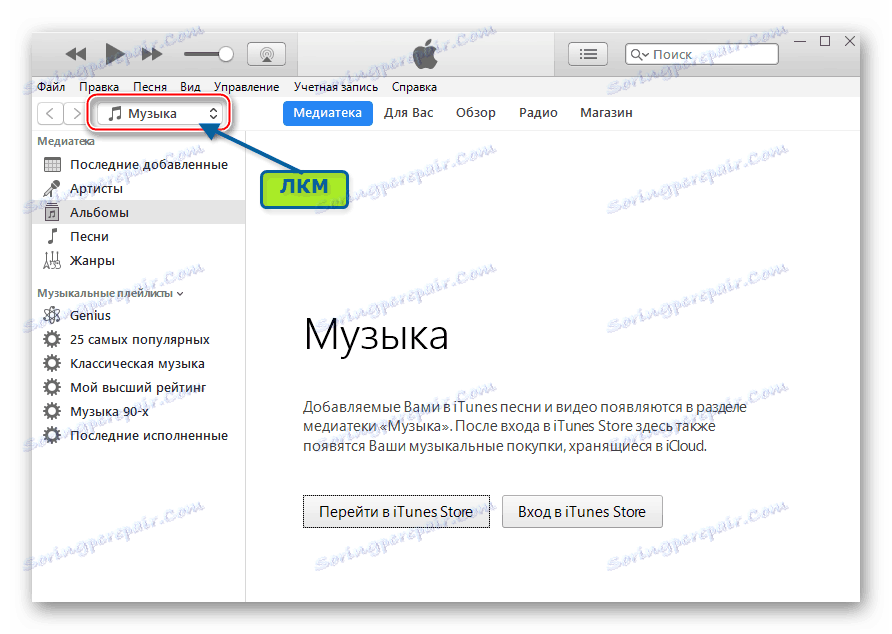This screenshot has height=634, width=892.
Task: Open Последние исполненные playlist
Action: (139, 435)
